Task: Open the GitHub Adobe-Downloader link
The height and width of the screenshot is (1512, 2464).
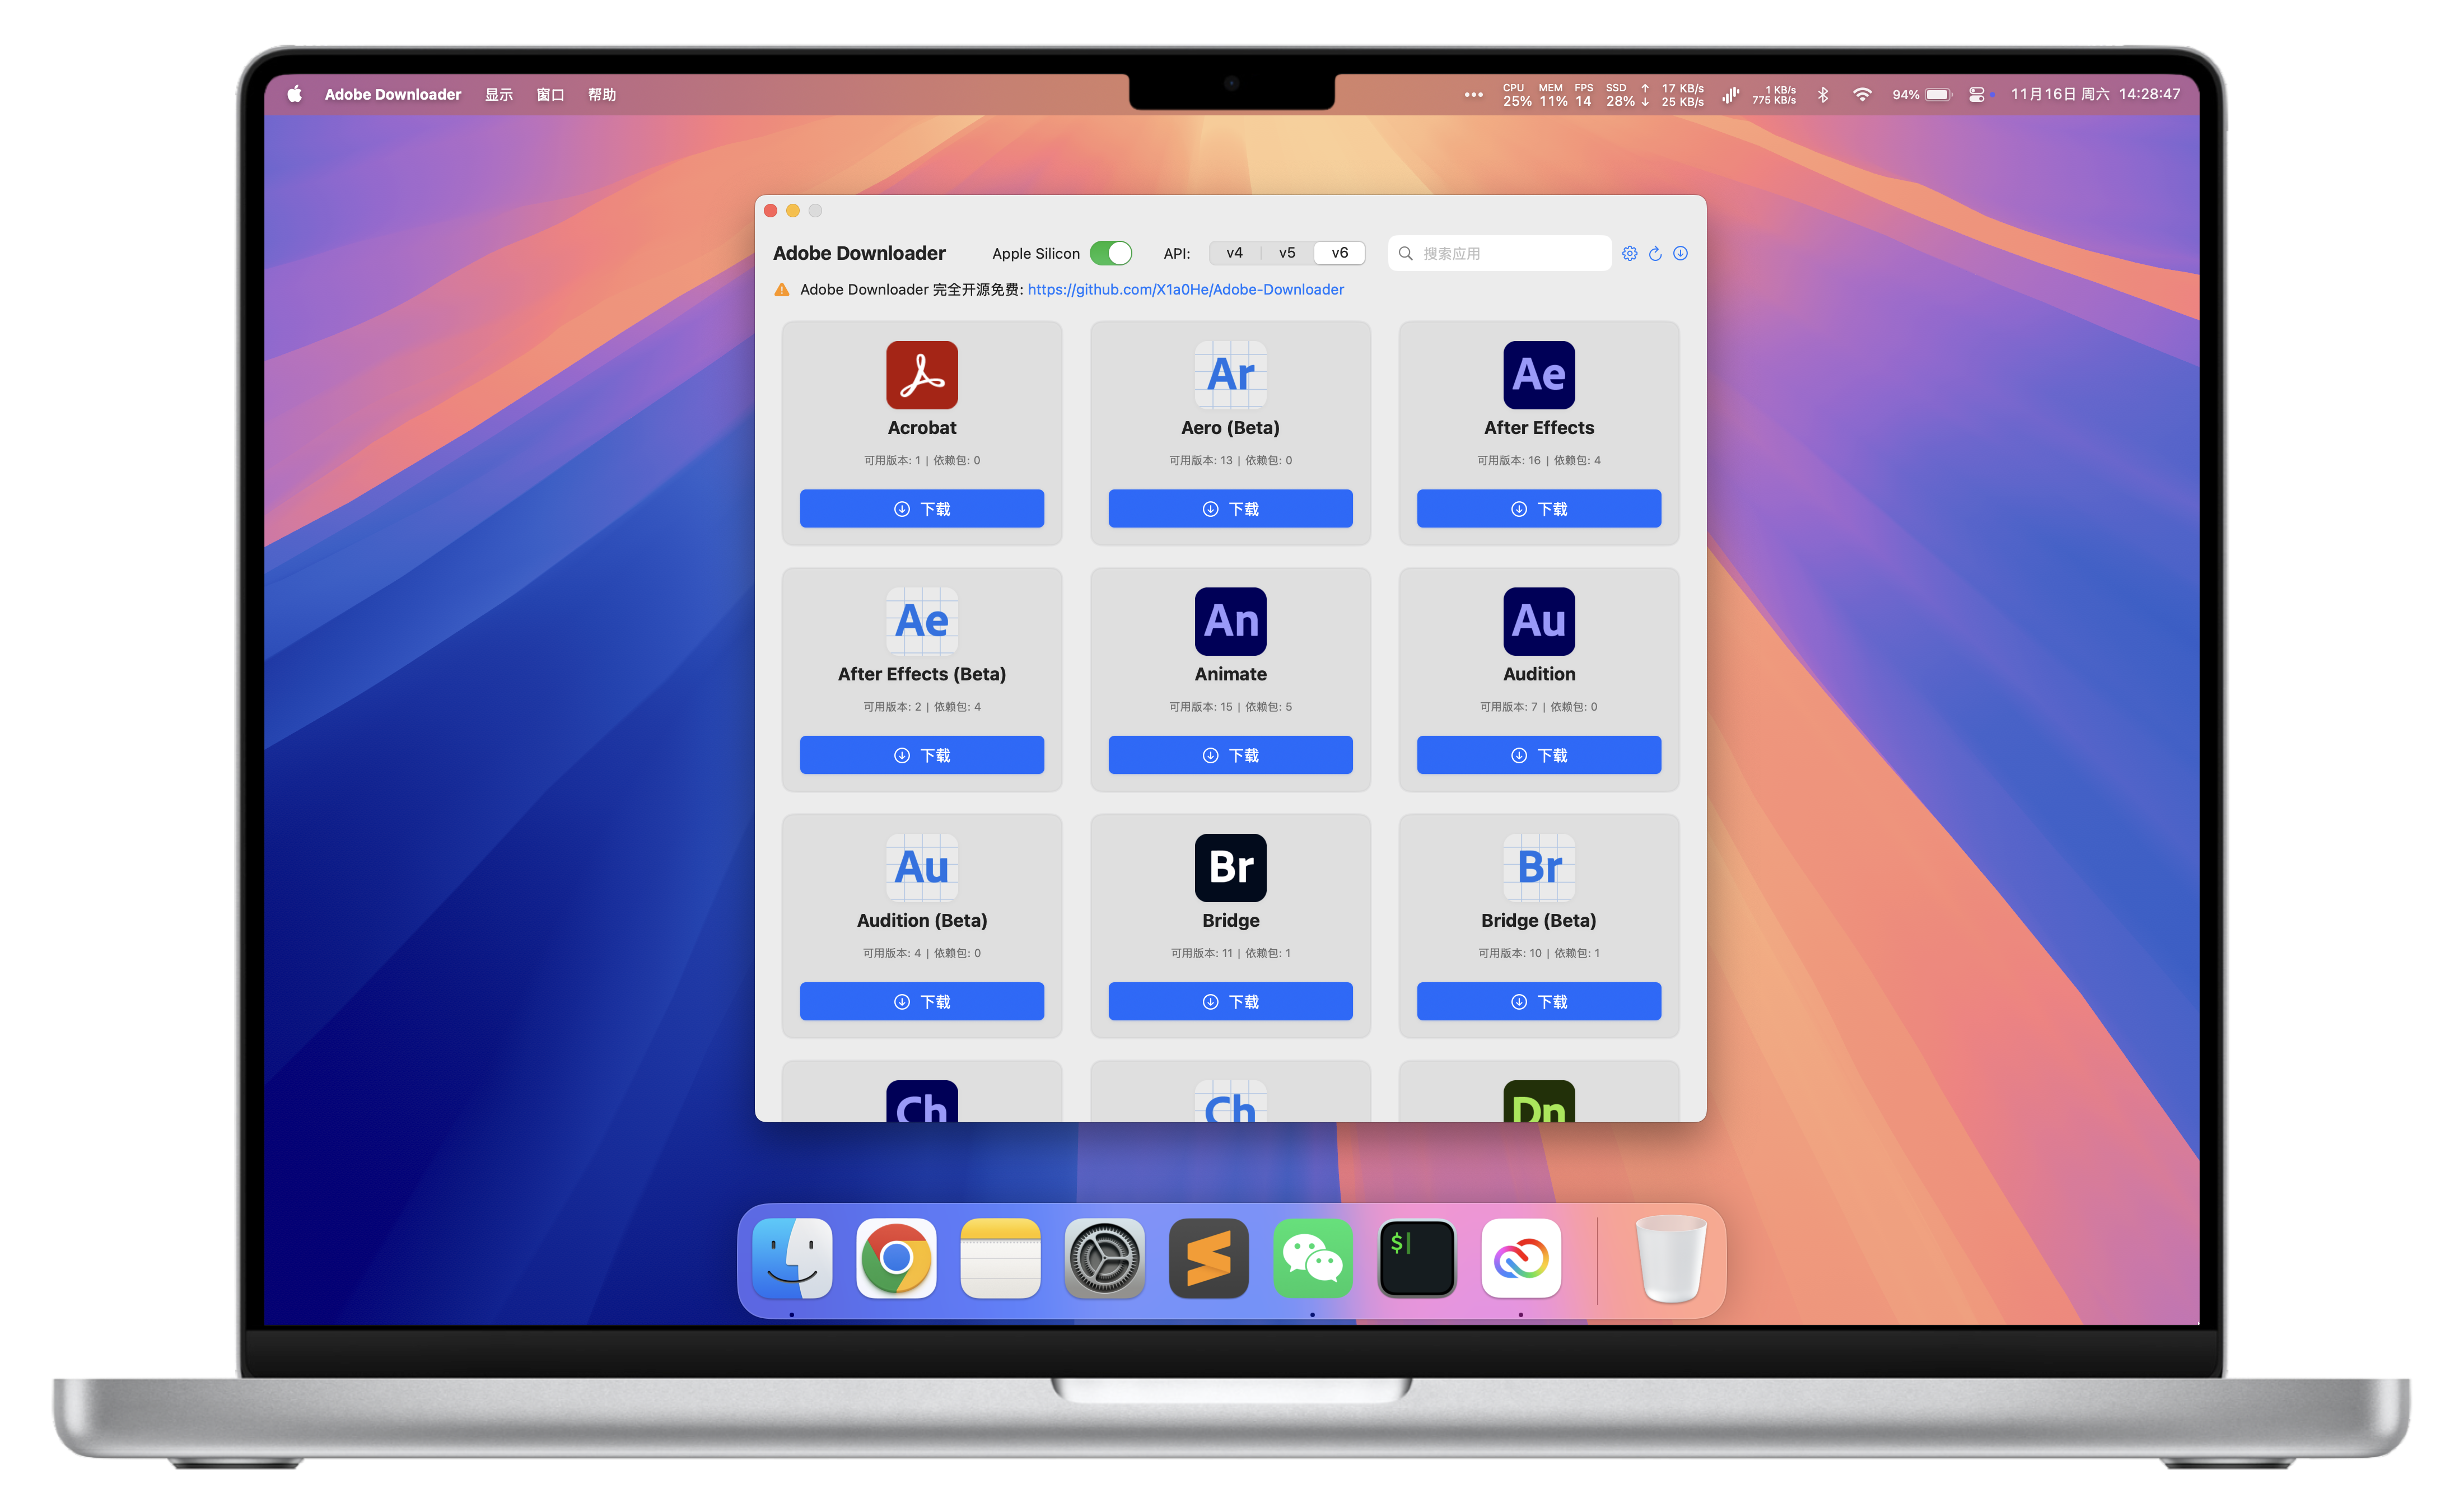Action: pos(1185,289)
